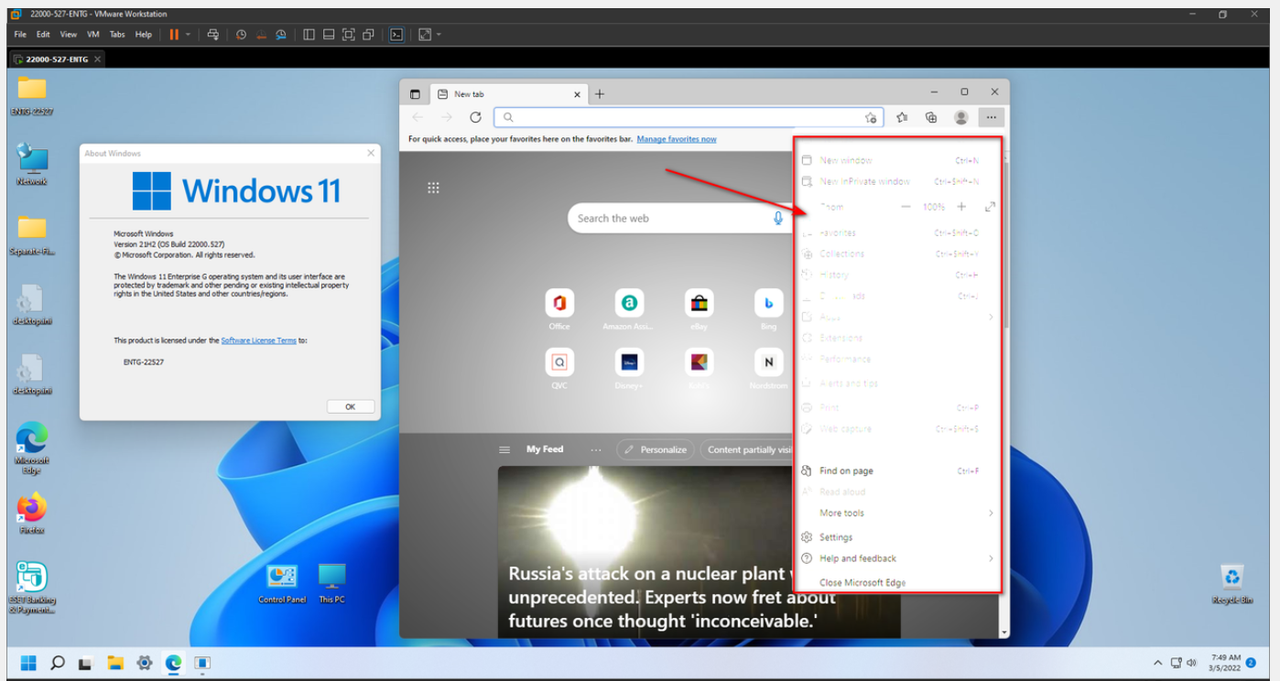Open the snapshot manager icon

point(281,34)
